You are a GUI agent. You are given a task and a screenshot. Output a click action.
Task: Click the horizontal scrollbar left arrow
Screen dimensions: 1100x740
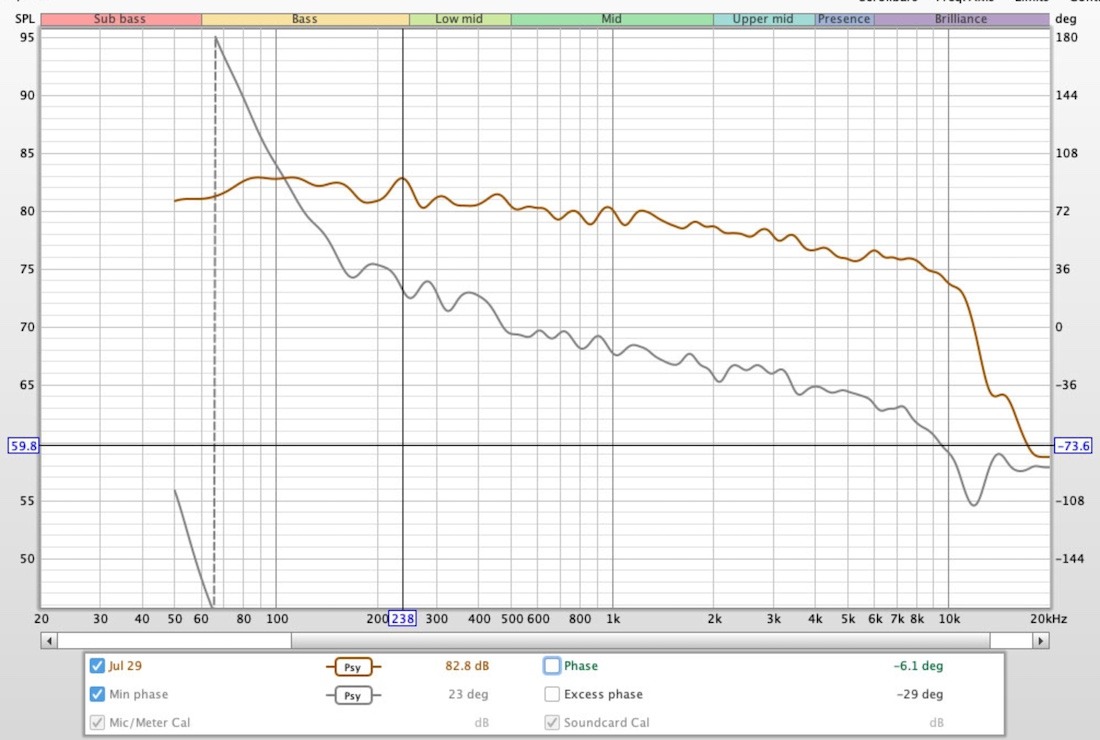pos(49,640)
